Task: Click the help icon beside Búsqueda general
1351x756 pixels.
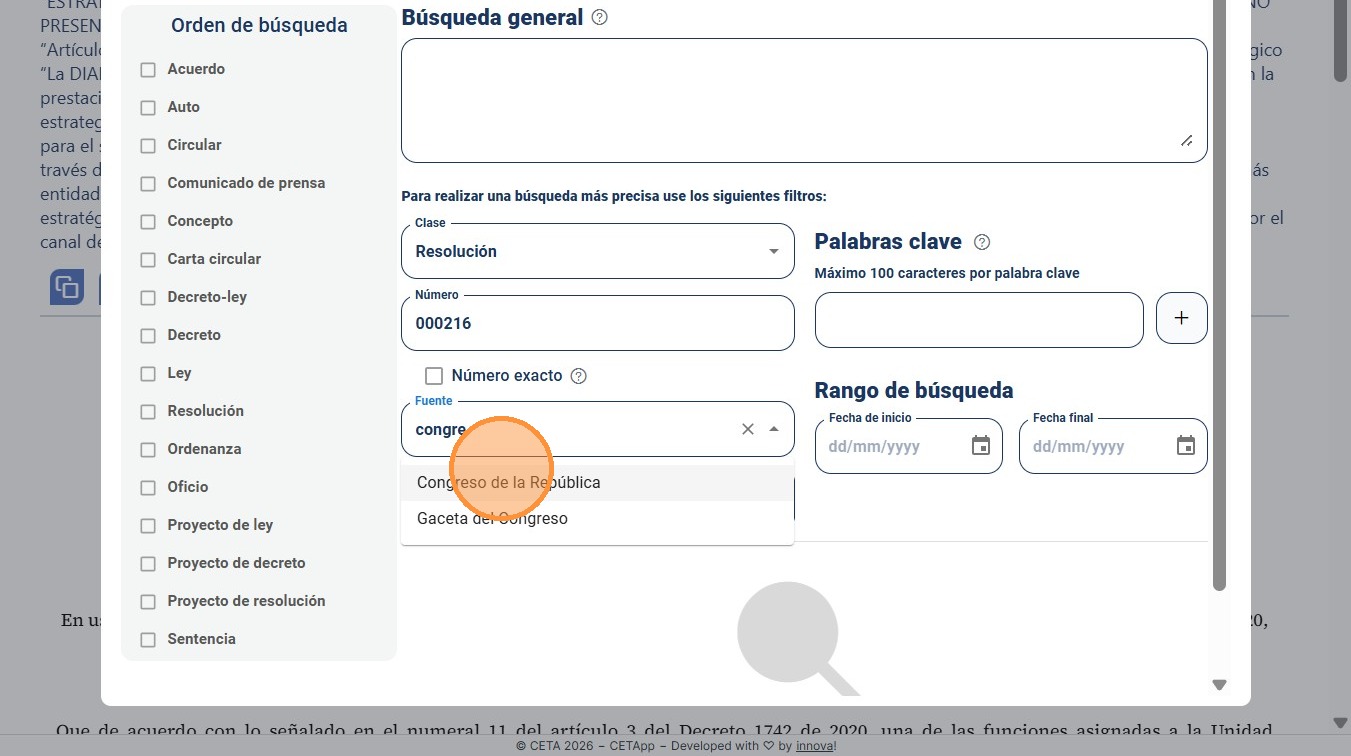Action: (x=599, y=17)
